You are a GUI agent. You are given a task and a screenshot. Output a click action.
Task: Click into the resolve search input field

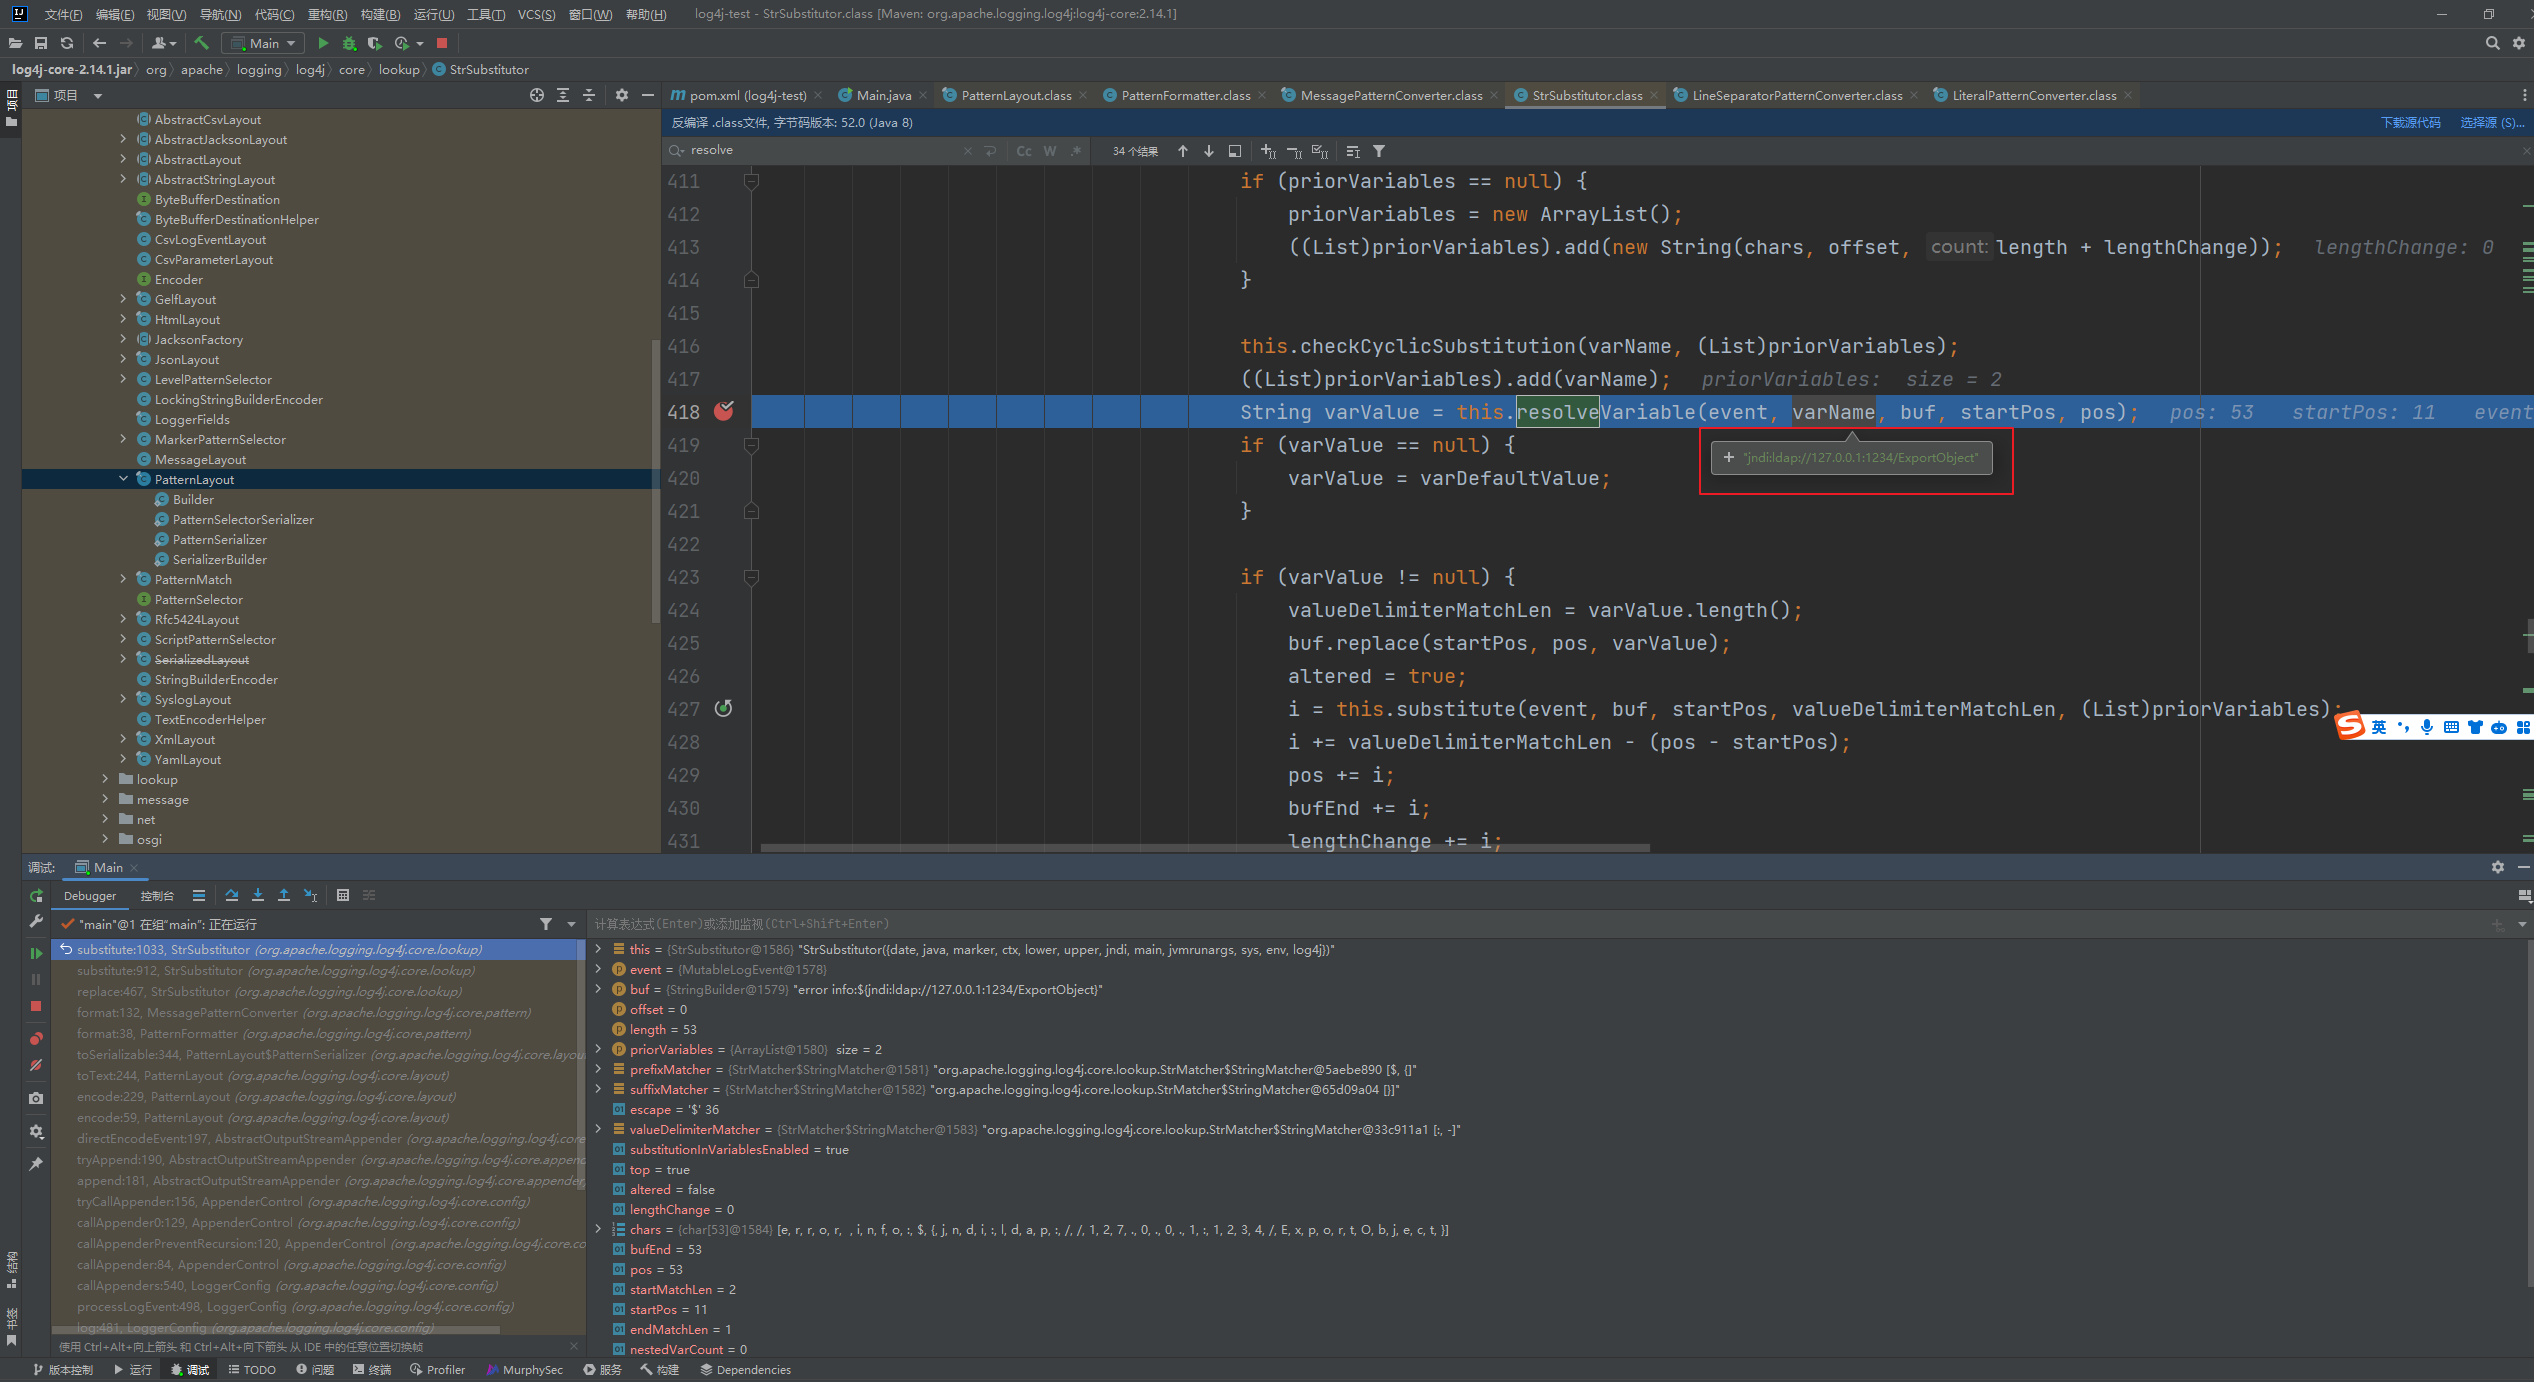(825, 150)
